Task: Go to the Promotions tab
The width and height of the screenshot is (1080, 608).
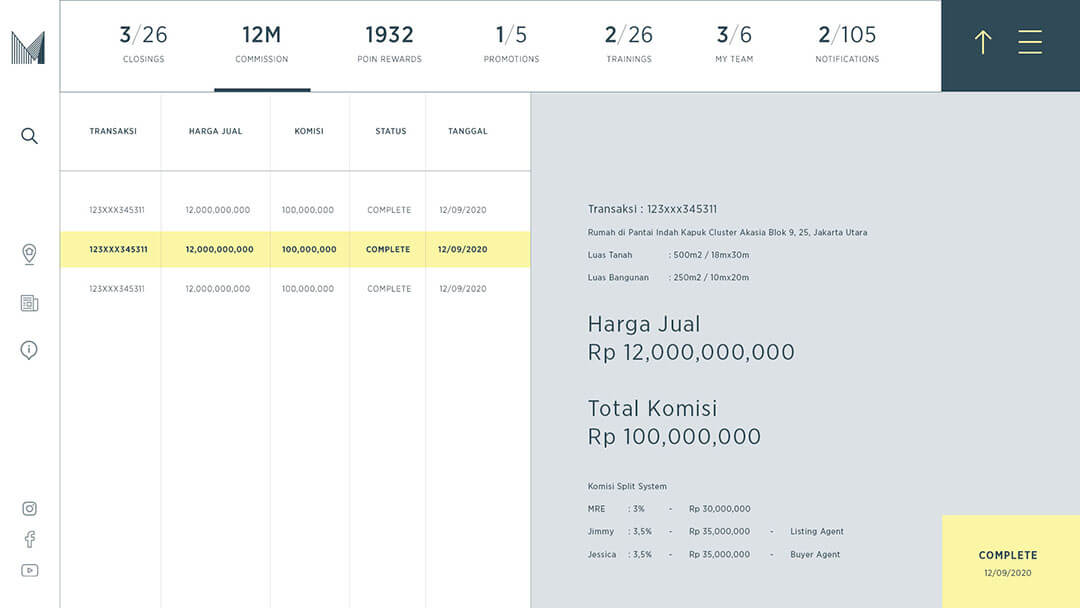Action: coord(511,45)
